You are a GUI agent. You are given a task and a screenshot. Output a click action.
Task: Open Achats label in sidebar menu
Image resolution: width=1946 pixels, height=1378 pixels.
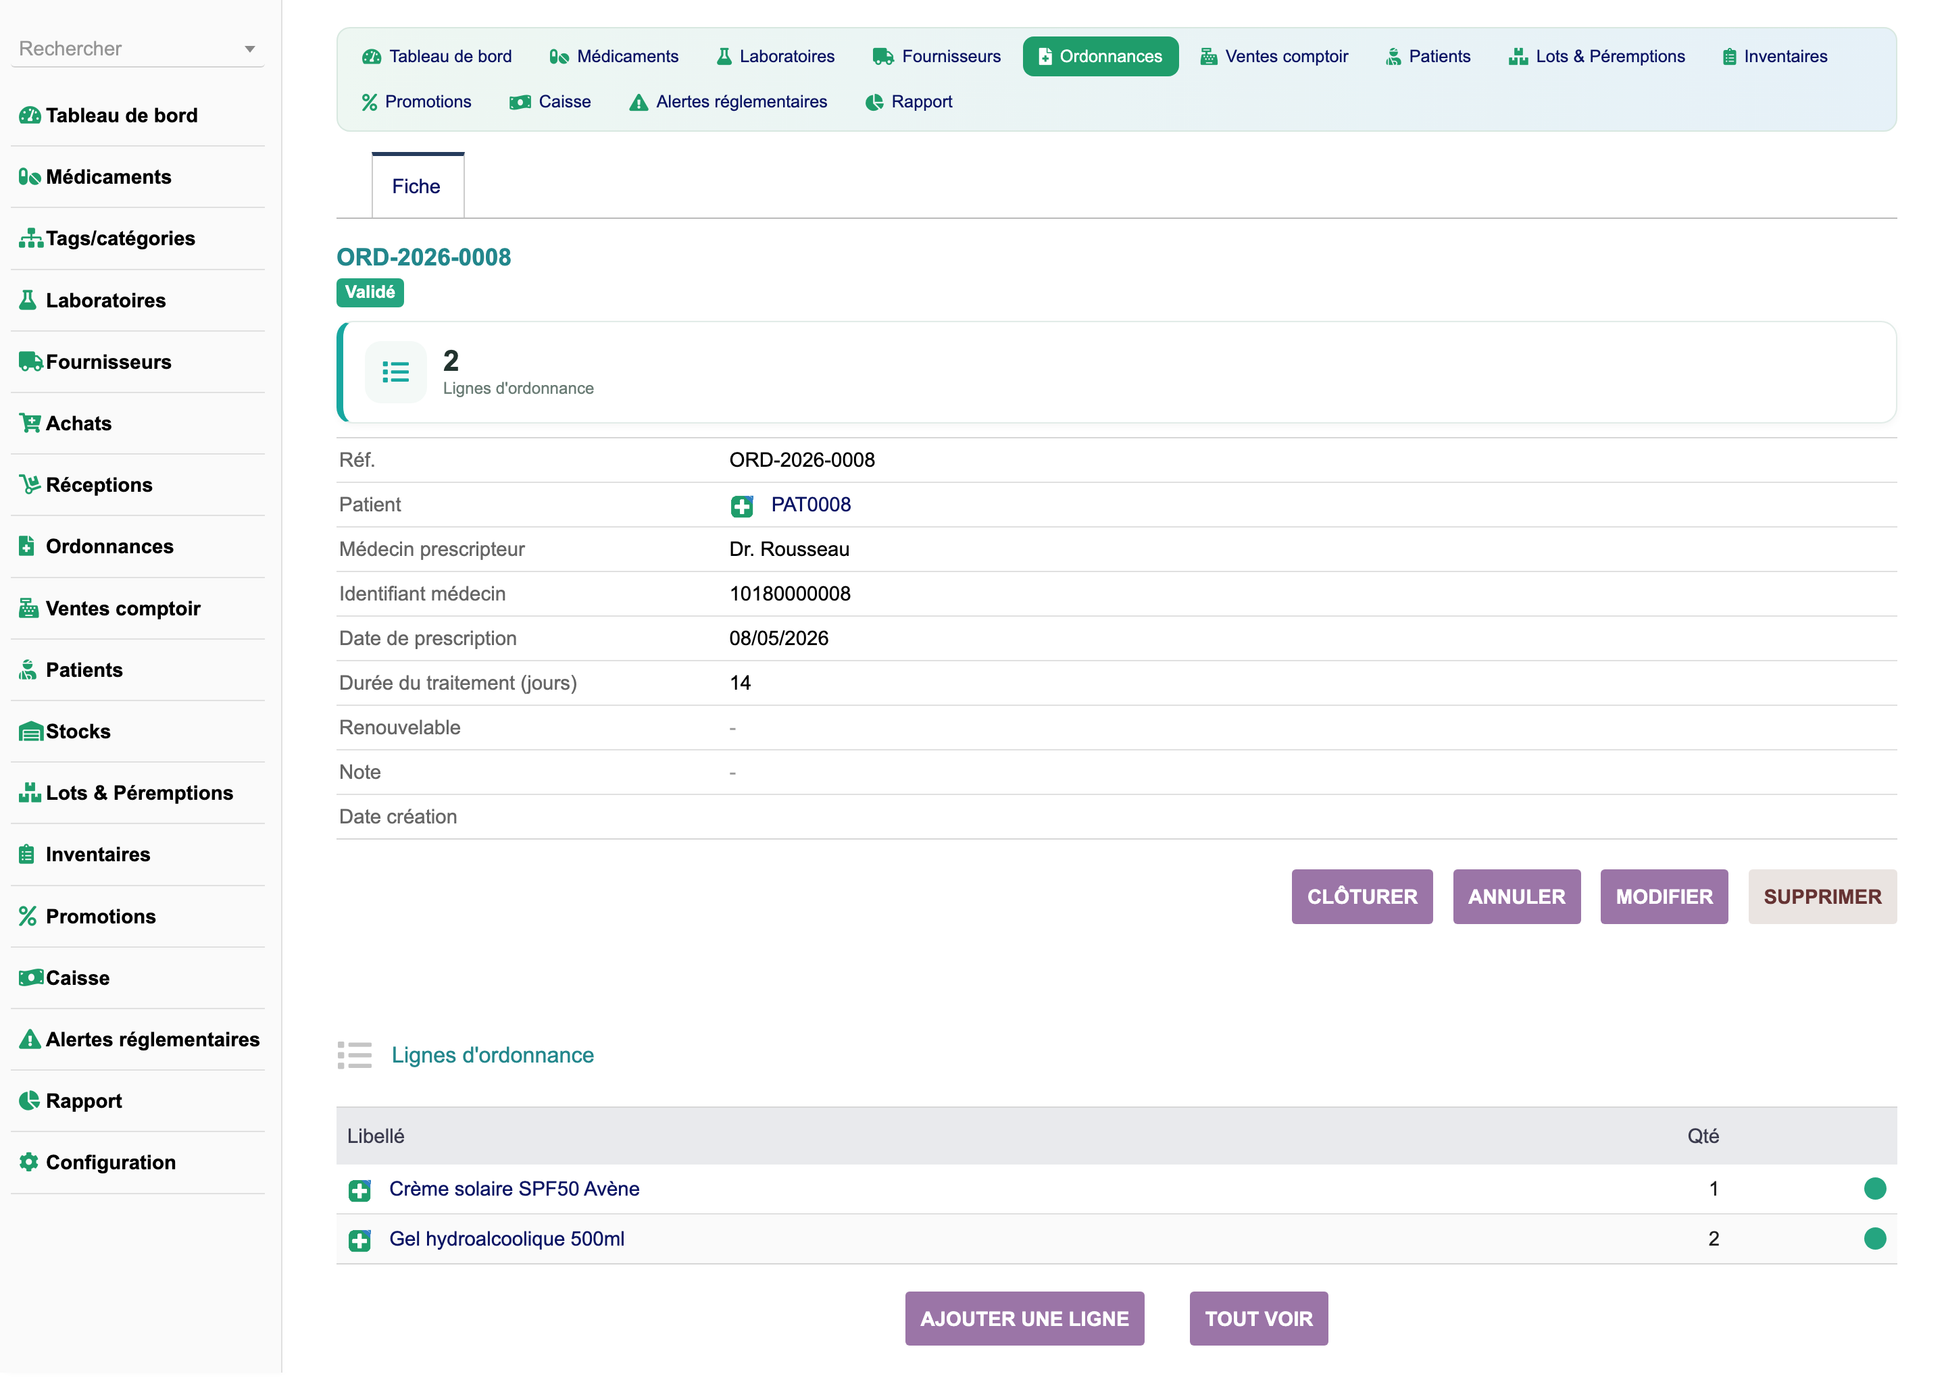tap(79, 424)
